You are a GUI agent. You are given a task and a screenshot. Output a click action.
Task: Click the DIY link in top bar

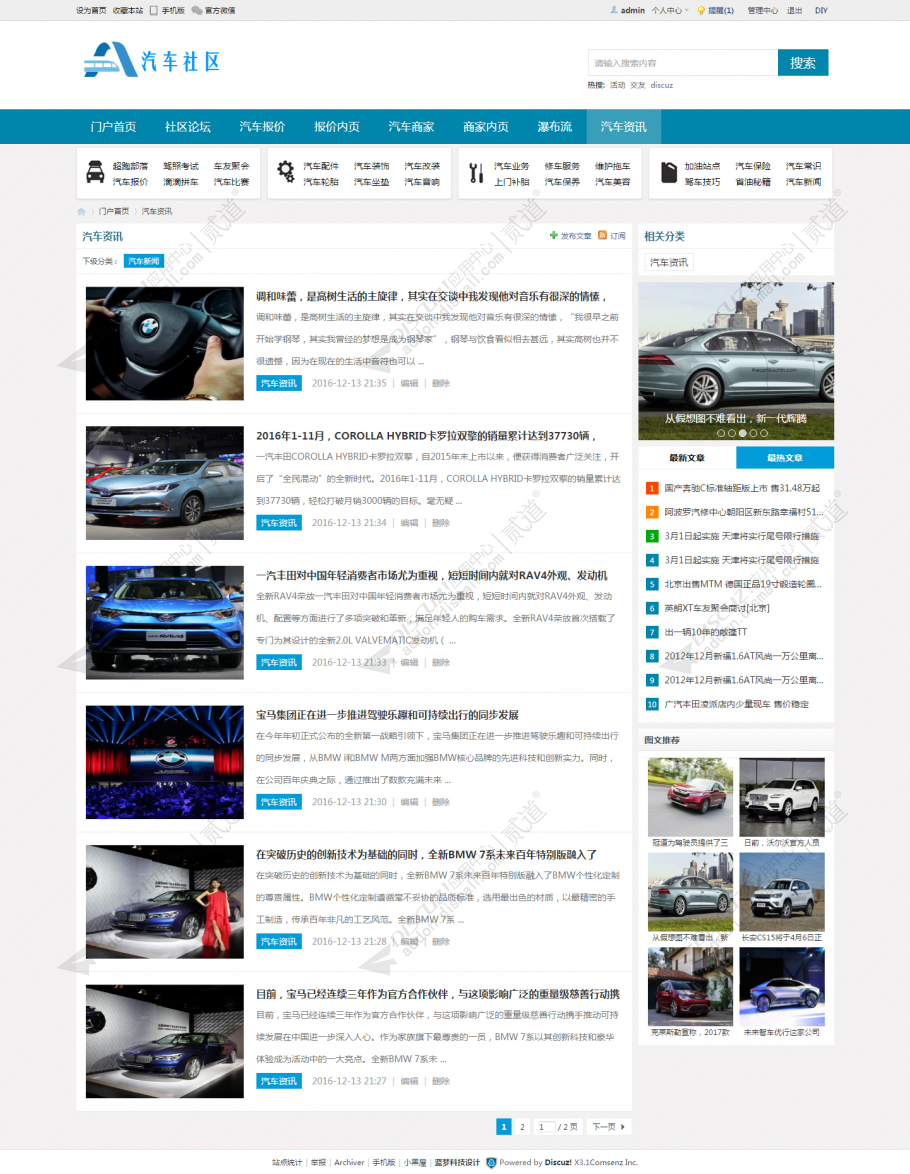click(821, 10)
